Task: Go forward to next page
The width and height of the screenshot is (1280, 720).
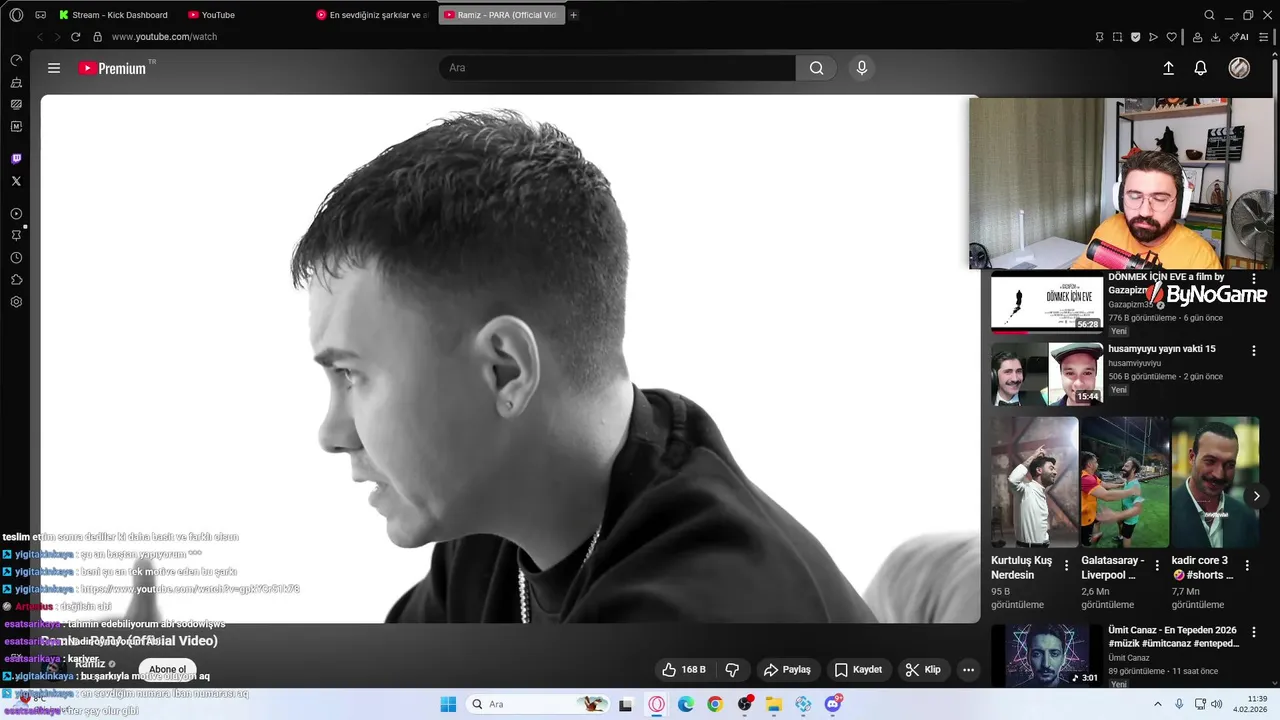Action: pos(57,37)
